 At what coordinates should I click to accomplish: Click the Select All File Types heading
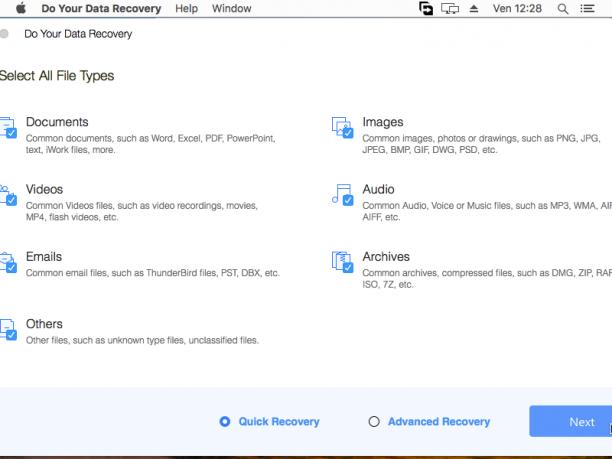tap(57, 76)
